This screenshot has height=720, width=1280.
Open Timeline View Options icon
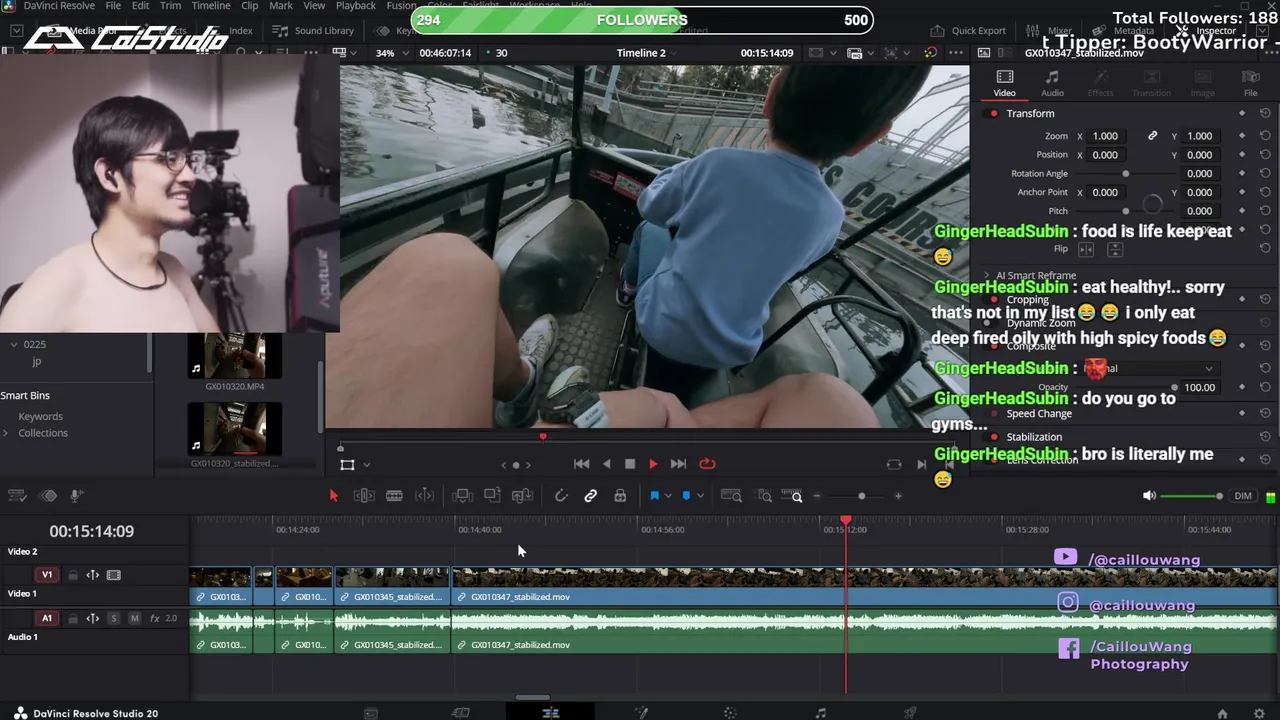click(x=17, y=496)
